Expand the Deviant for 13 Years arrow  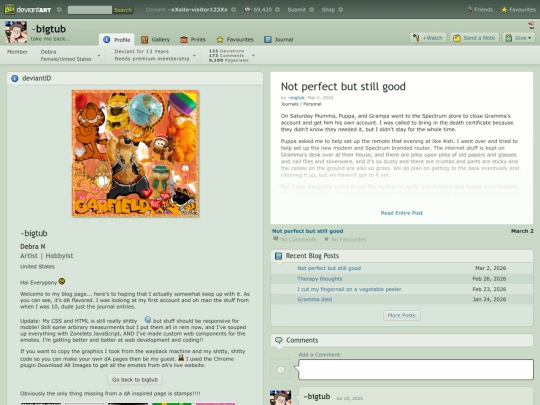tap(194, 55)
